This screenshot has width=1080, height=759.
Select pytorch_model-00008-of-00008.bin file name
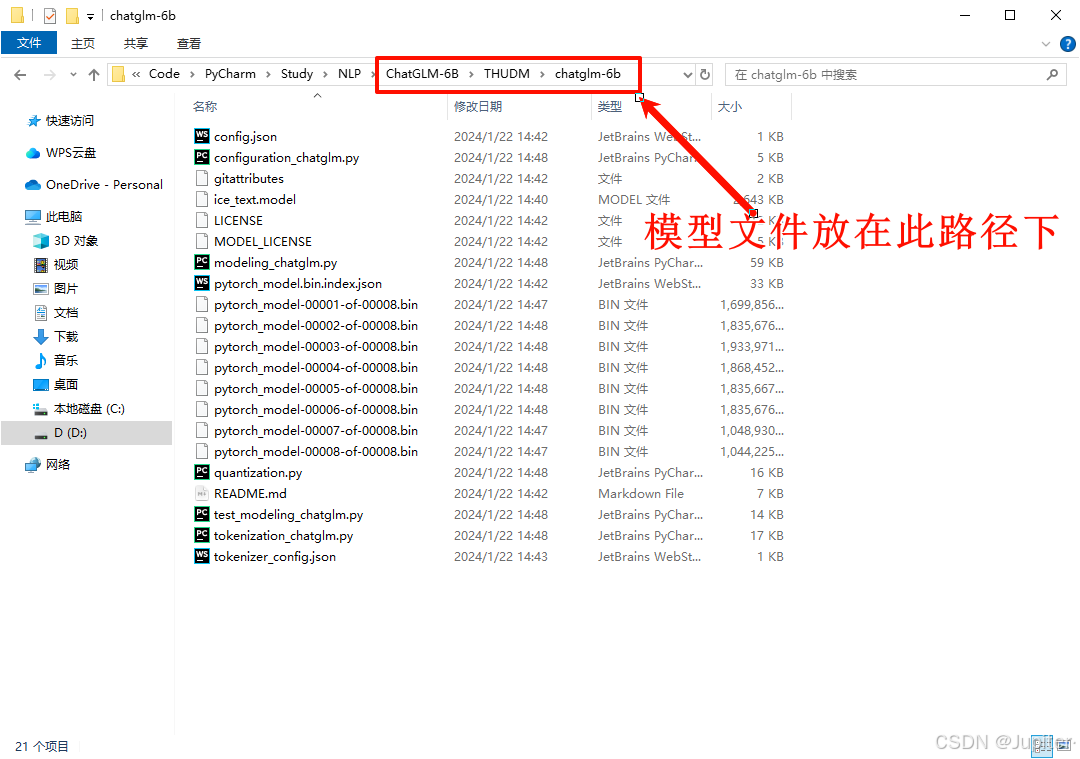315,452
